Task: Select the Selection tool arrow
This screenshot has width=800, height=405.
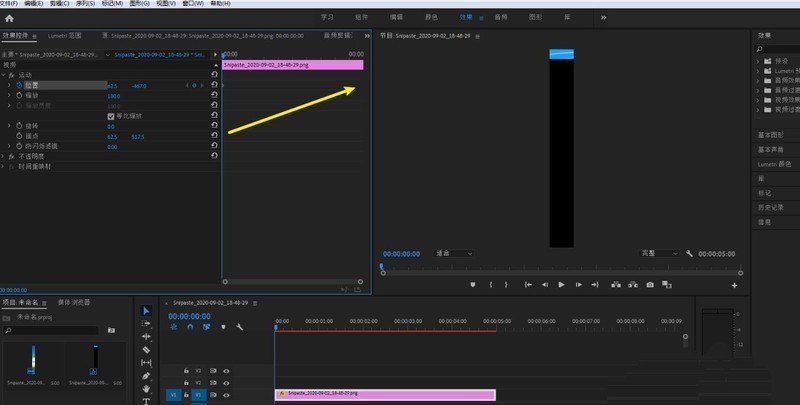Action: pyautogui.click(x=146, y=311)
